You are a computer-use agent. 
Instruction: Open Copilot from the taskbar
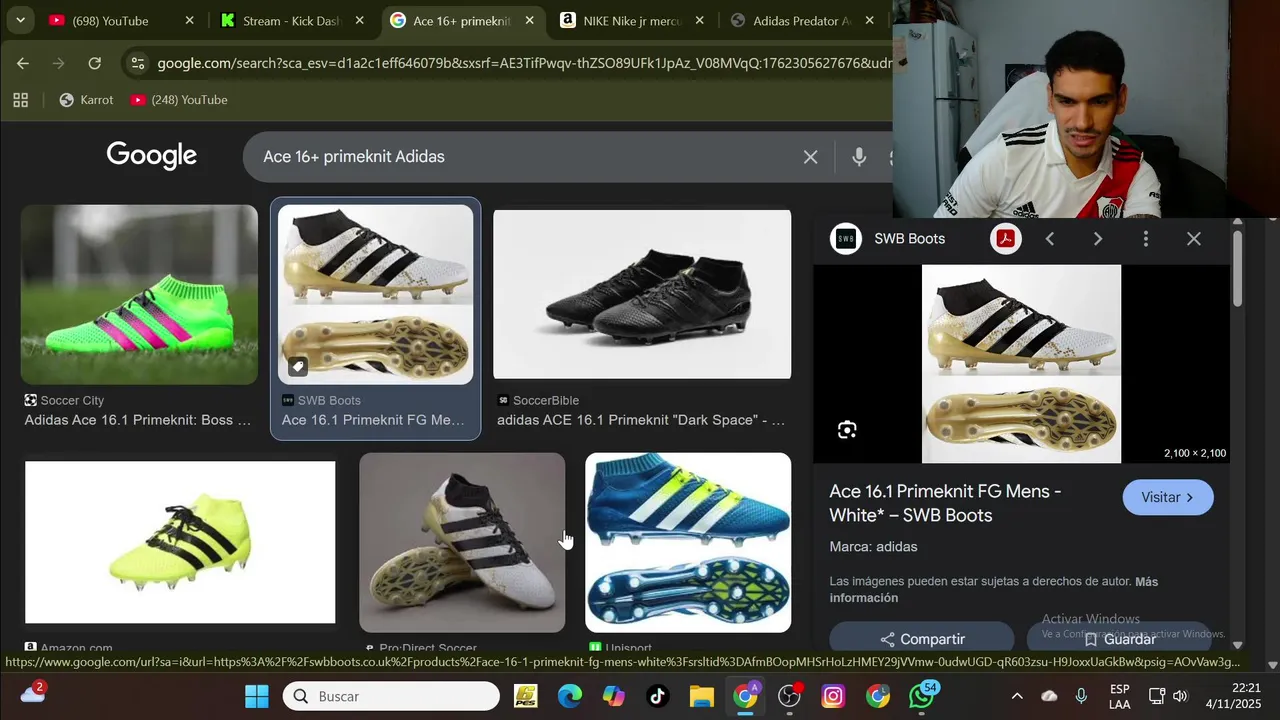(x=614, y=696)
